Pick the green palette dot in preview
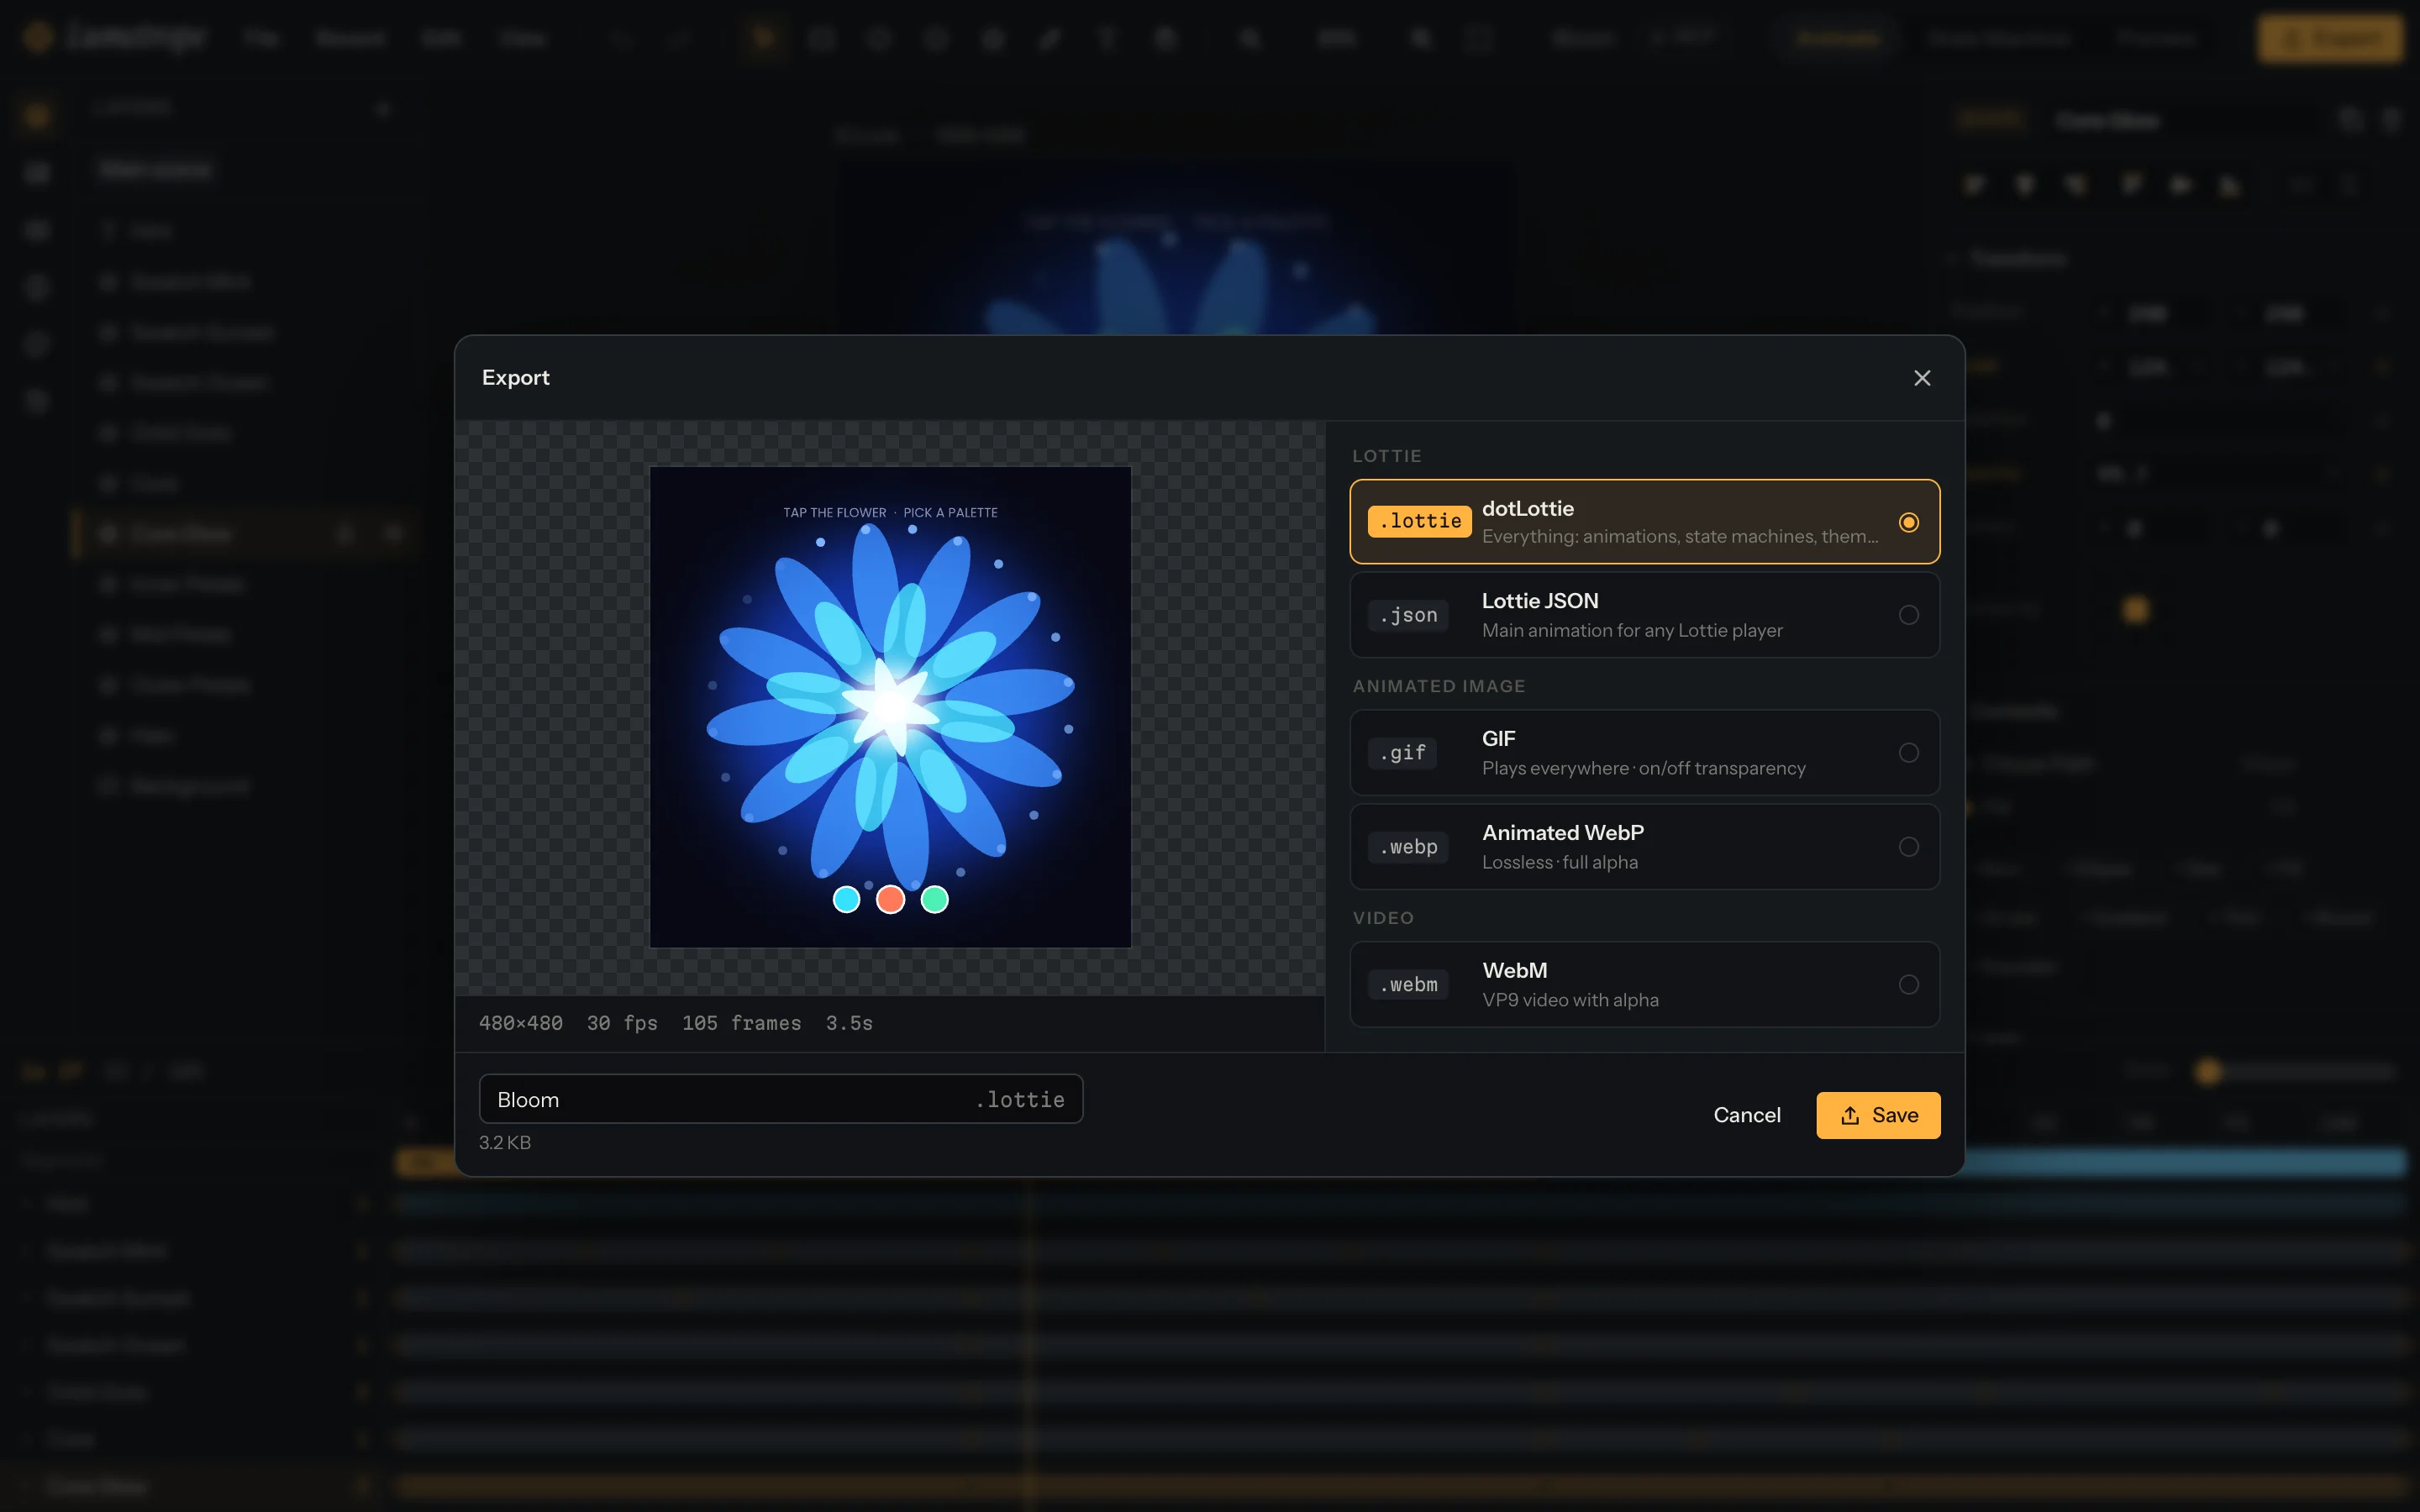Image resolution: width=2420 pixels, height=1512 pixels. 934,900
